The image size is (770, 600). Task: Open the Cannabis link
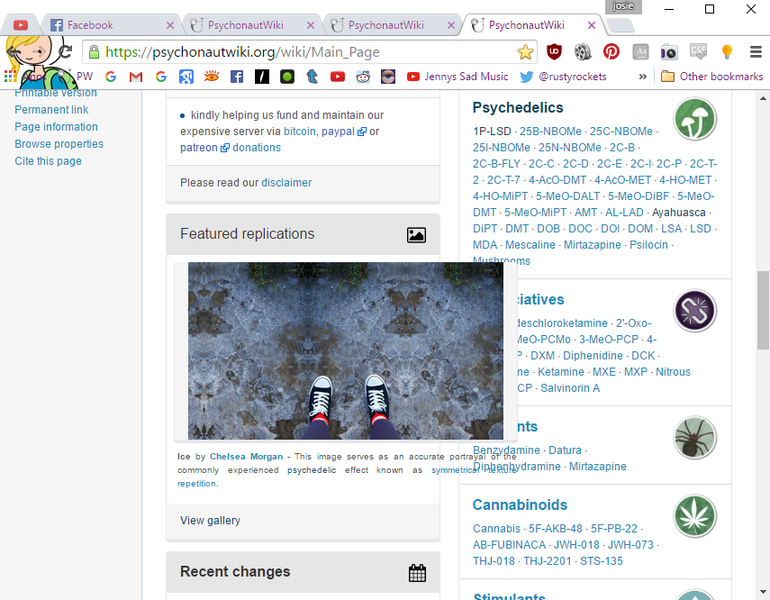[496, 529]
